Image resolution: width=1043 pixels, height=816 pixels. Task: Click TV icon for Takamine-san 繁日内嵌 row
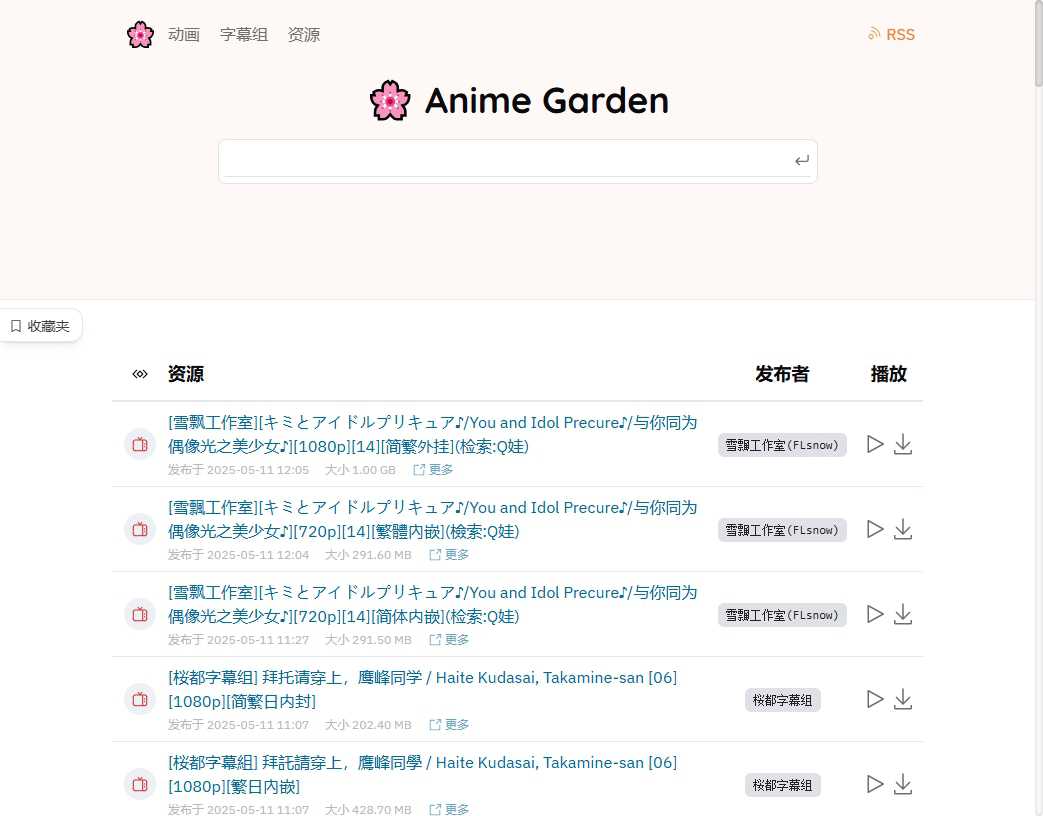tap(140, 785)
